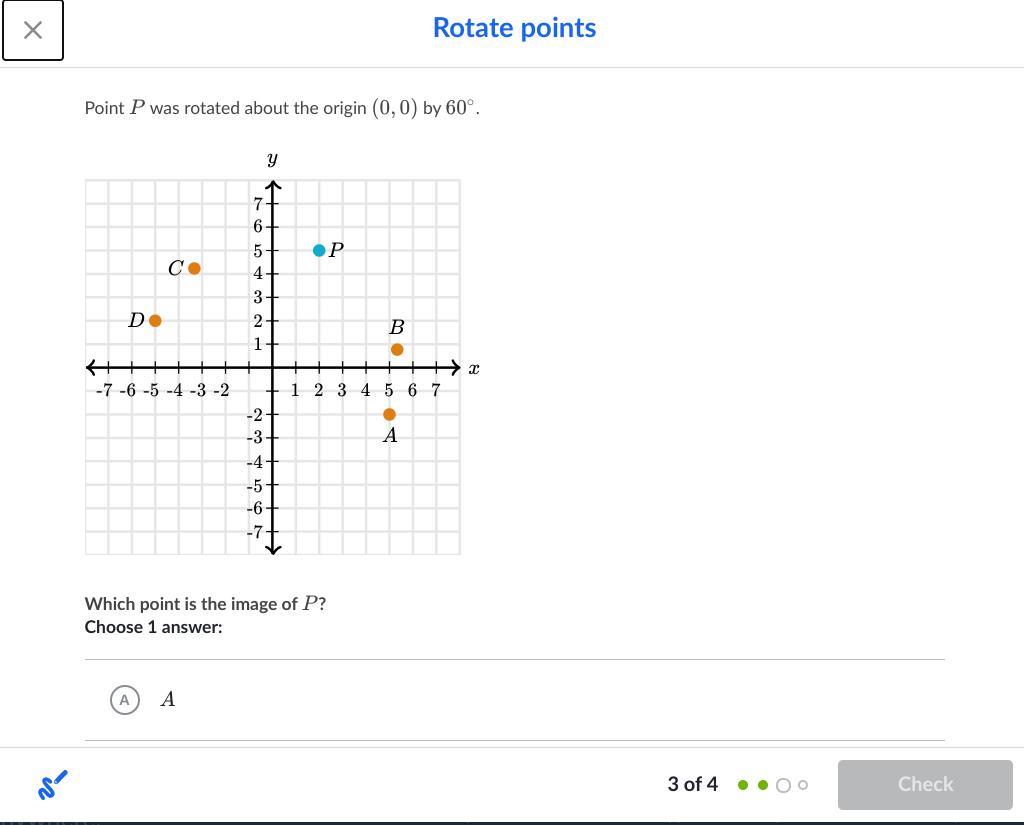Click orange point B on the graph
This screenshot has height=825, width=1024.
pyautogui.click(x=397, y=349)
